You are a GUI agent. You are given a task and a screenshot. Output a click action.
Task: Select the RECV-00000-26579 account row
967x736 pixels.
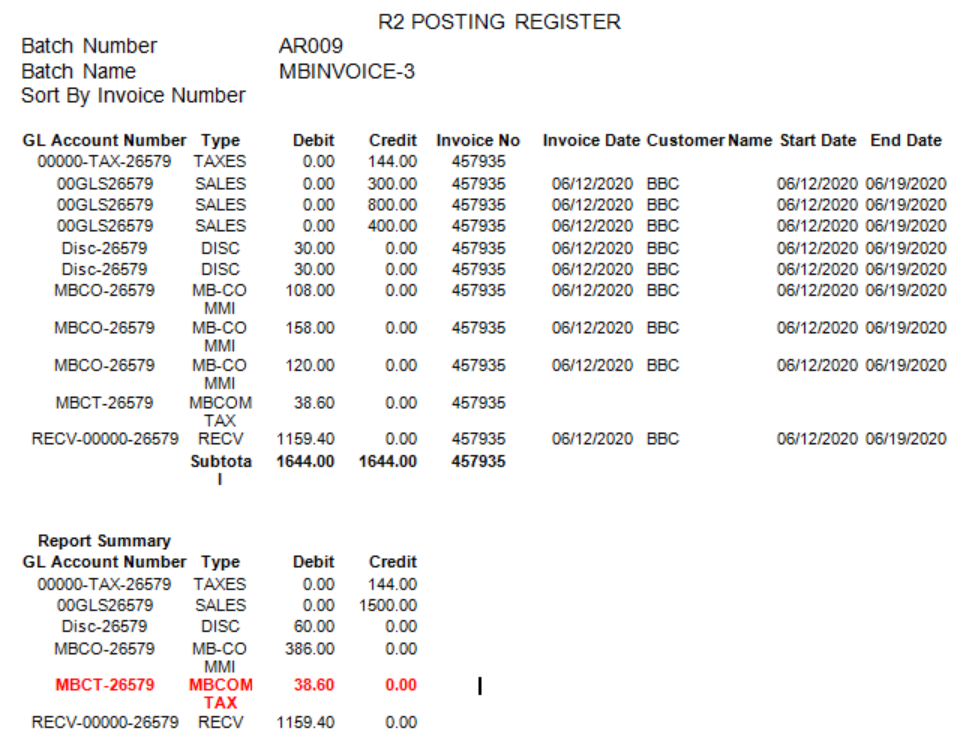coord(104,439)
